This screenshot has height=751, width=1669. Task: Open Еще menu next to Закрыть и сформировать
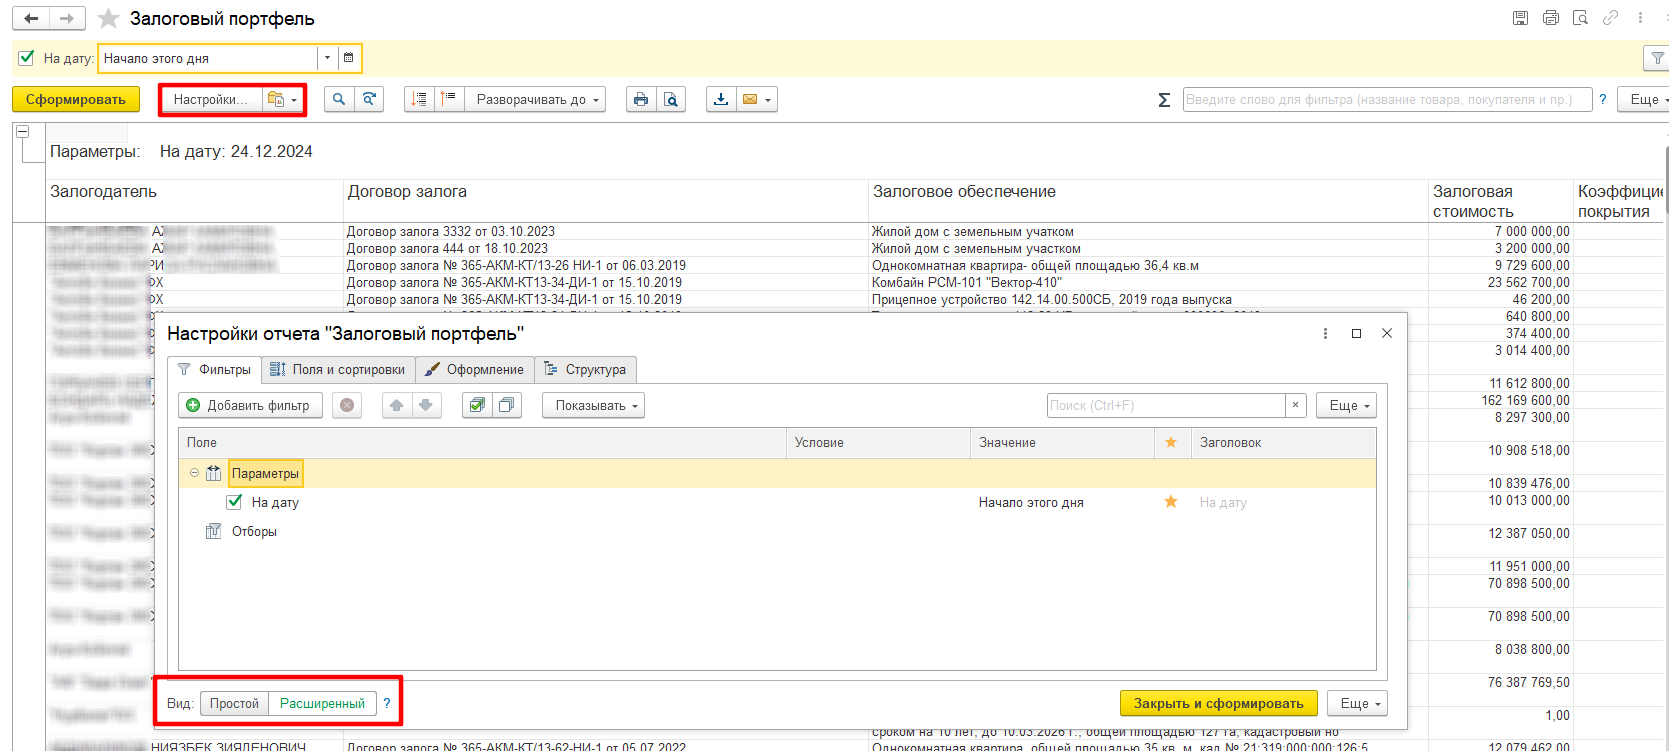pyautogui.click(x=1358, y=703)
